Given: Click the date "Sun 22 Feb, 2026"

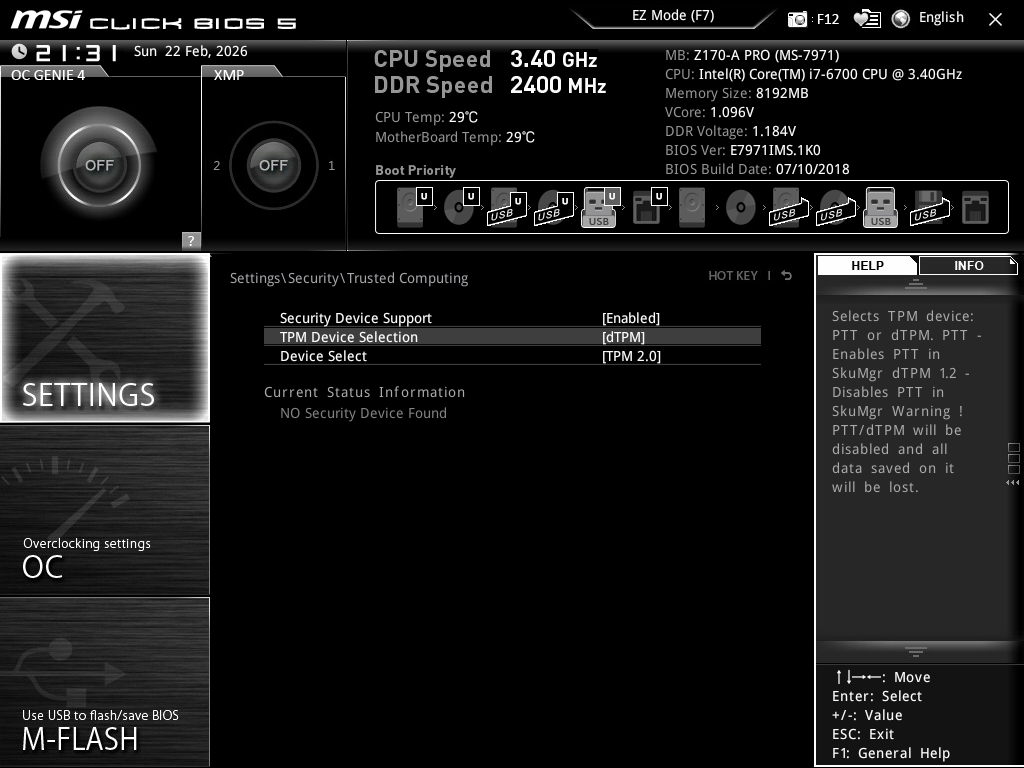Looking at the screenshot, I should 191,51.
